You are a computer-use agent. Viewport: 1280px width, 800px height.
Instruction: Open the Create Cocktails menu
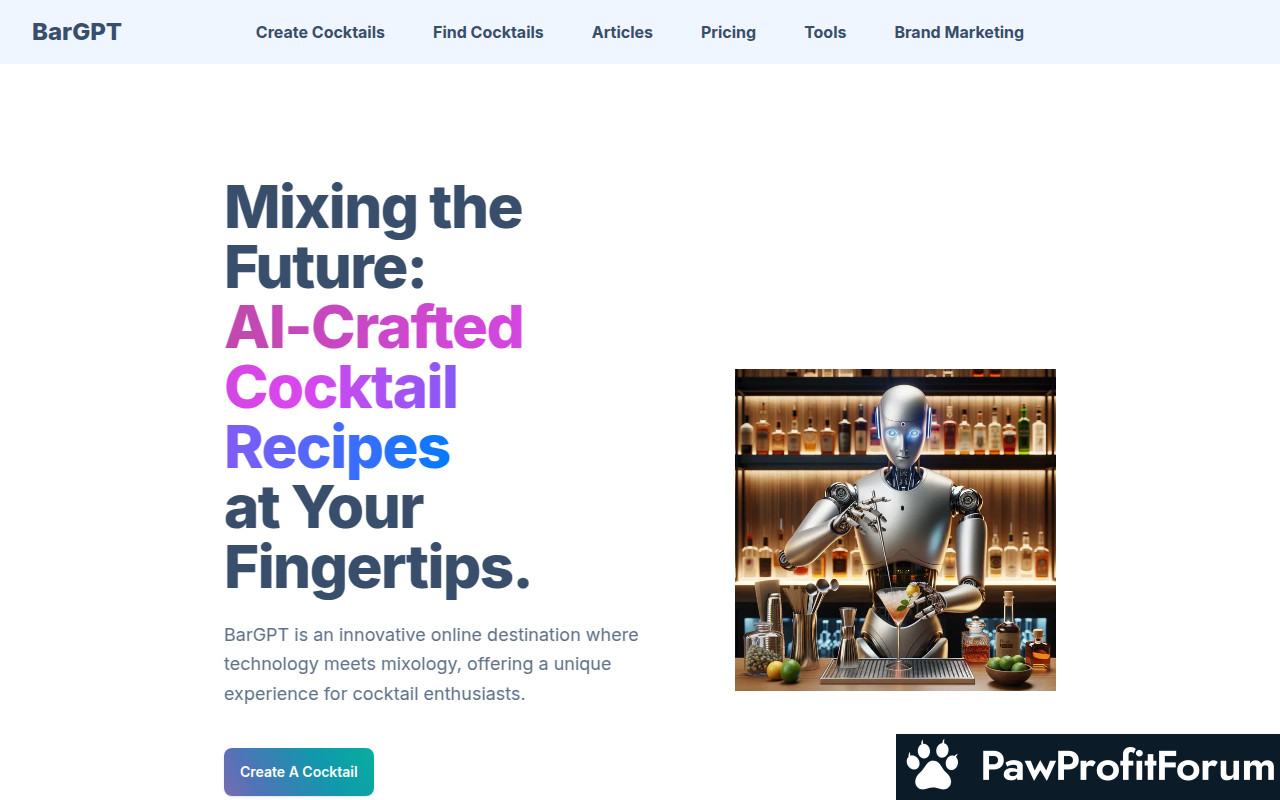(320, 32)
